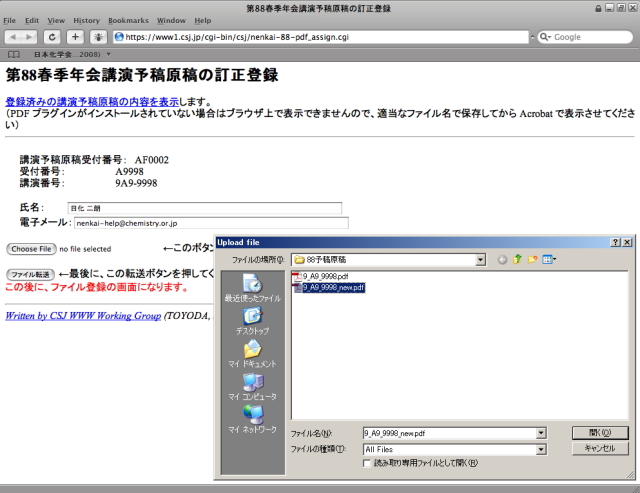Click the Open (開く) button in dialog
The image size is (640, 493).
pyautogui.click(x=599, y=433)
